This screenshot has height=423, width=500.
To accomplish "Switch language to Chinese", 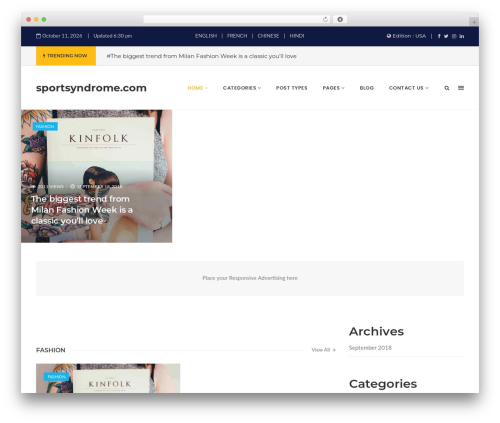I will tap(268, 36).
